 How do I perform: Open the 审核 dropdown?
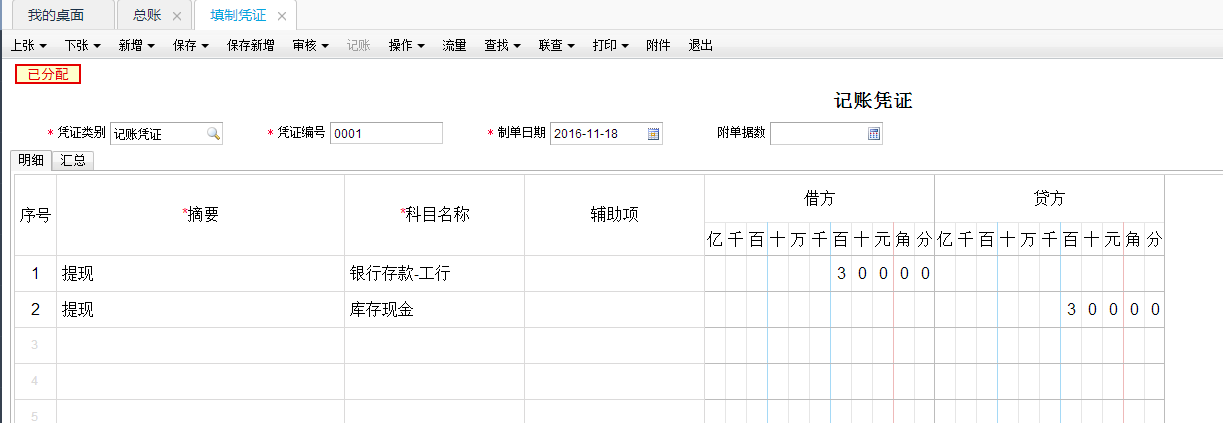pos(311,45)
